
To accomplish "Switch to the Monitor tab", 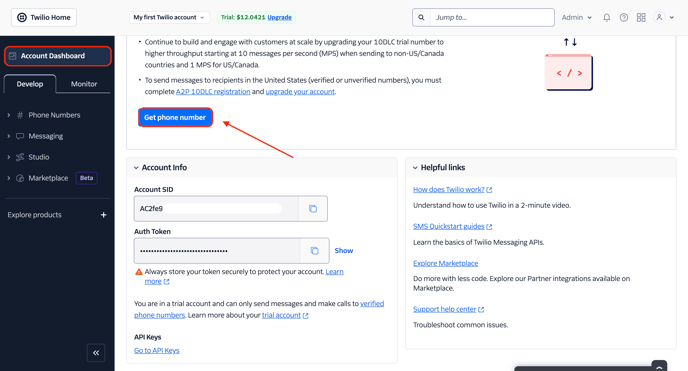I will point(84,84).
